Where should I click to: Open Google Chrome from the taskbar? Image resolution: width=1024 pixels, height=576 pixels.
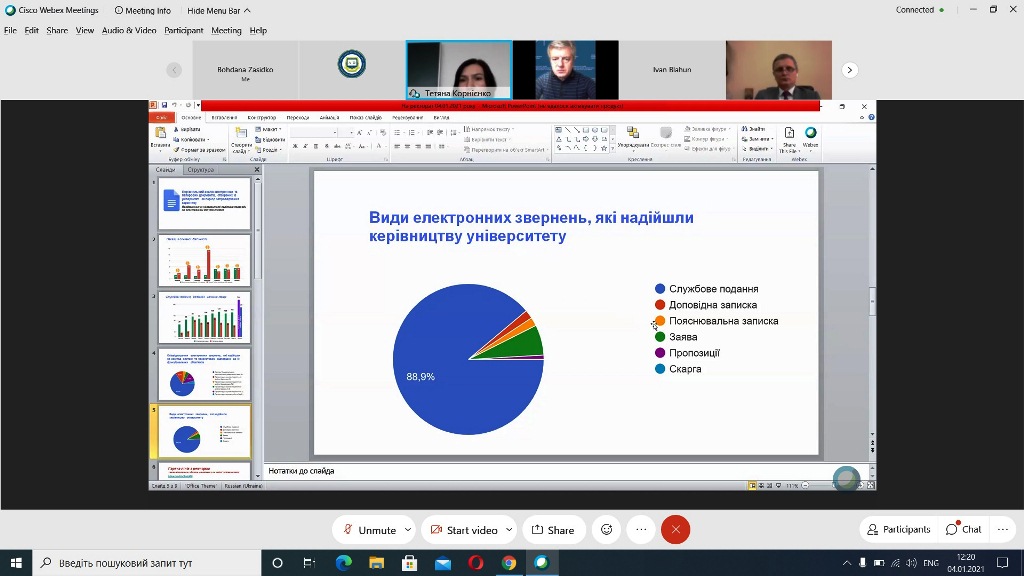tap(509, 563)
